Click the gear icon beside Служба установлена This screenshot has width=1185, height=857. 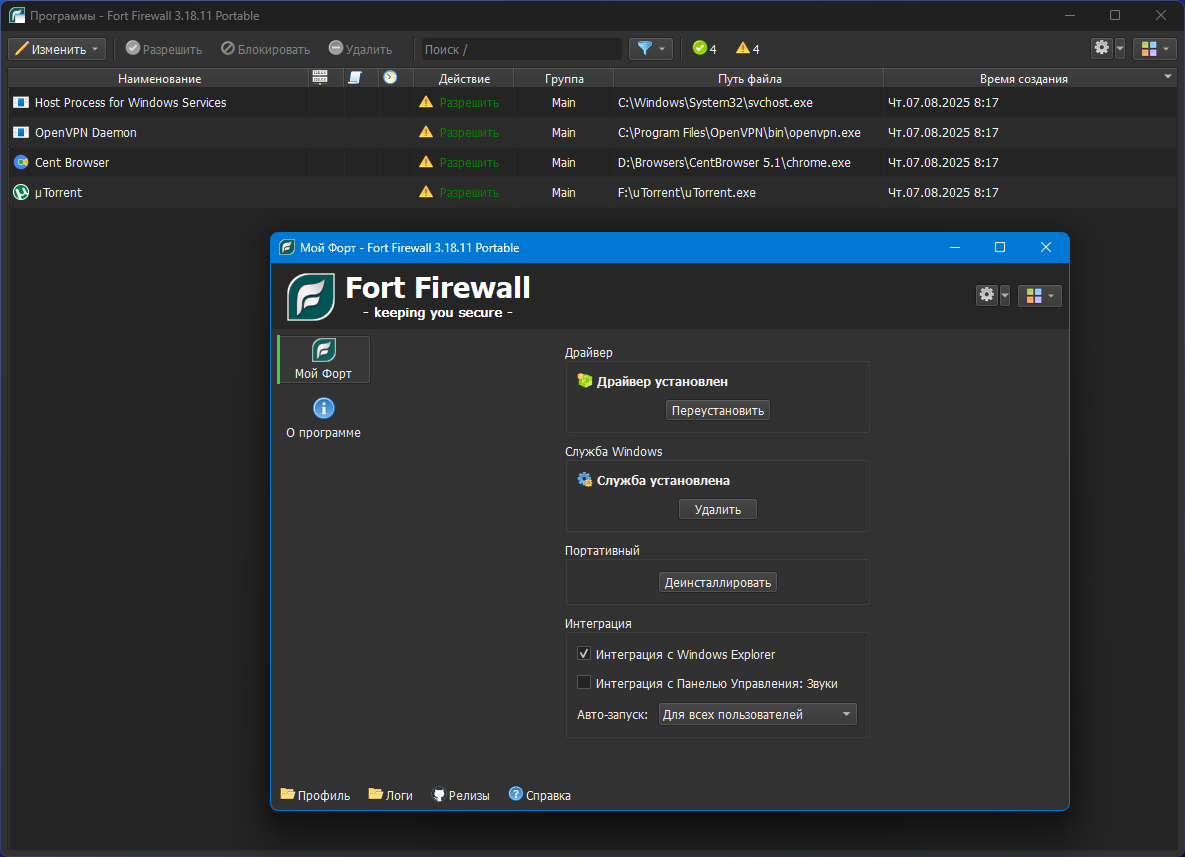585,480
